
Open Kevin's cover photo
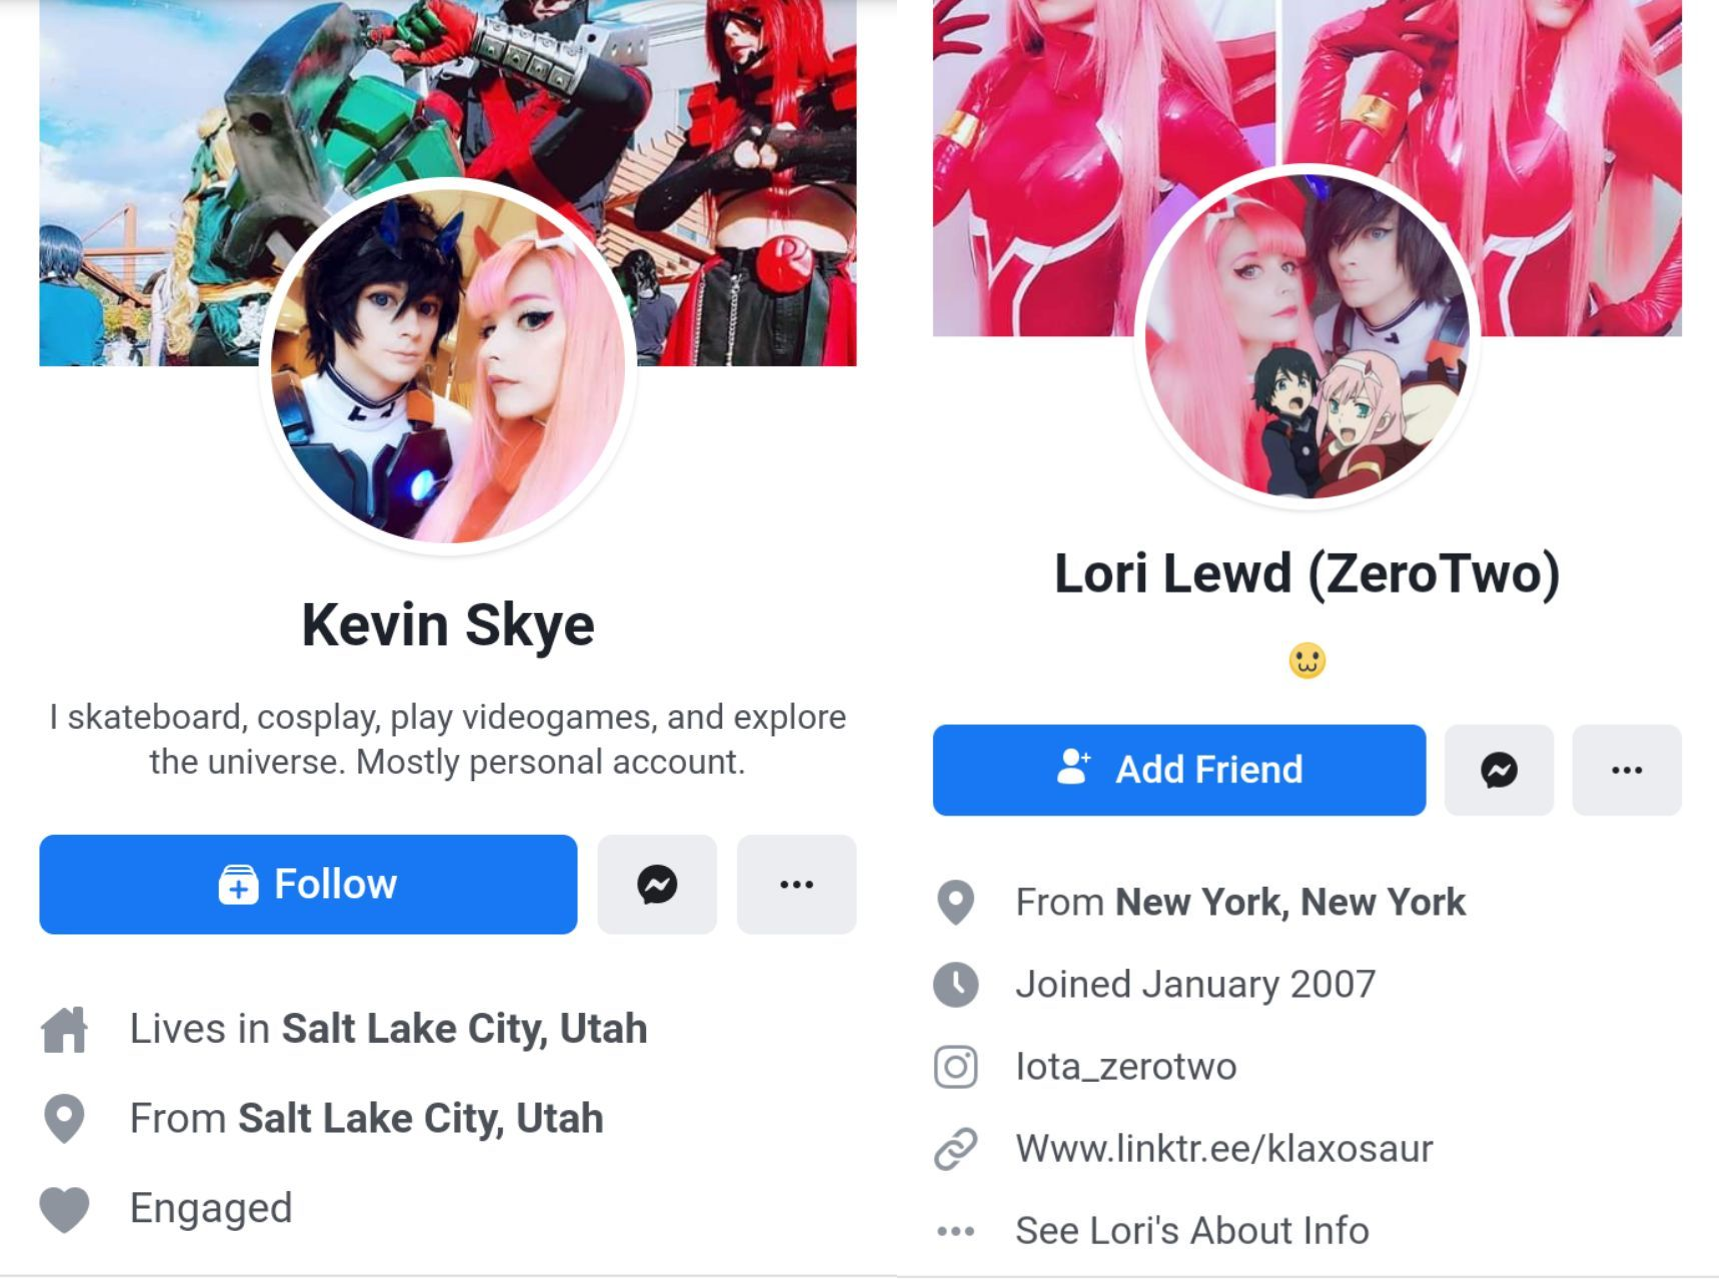448,100
